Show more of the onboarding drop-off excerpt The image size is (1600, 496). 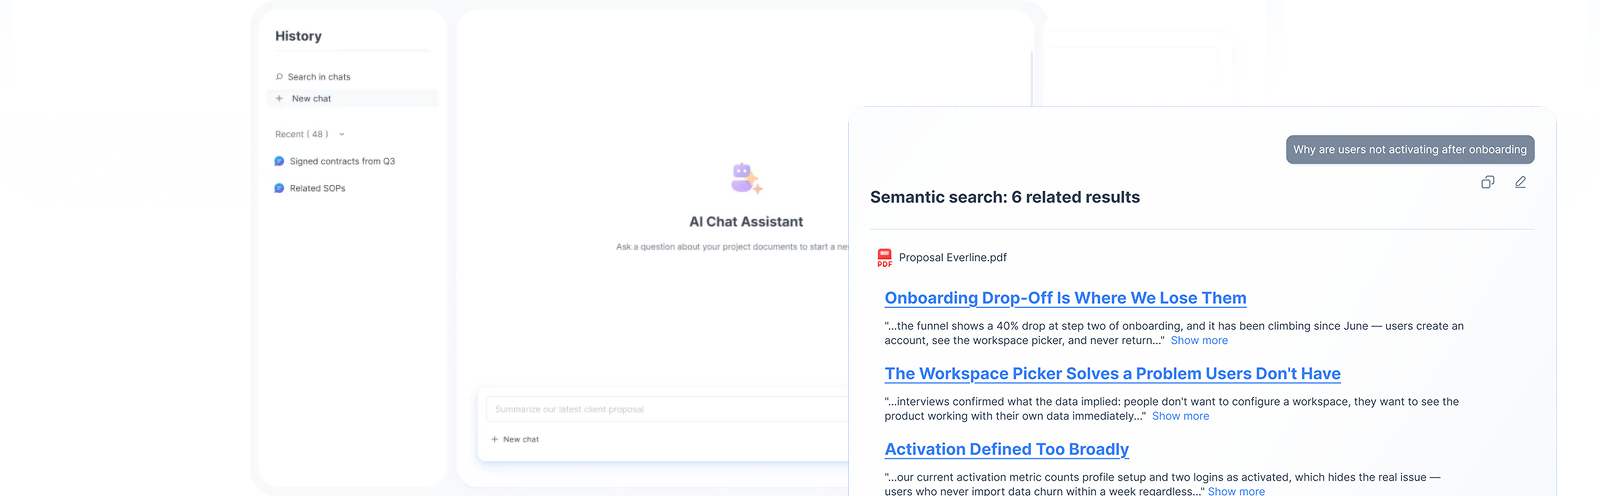click(x=1199, y=341)
